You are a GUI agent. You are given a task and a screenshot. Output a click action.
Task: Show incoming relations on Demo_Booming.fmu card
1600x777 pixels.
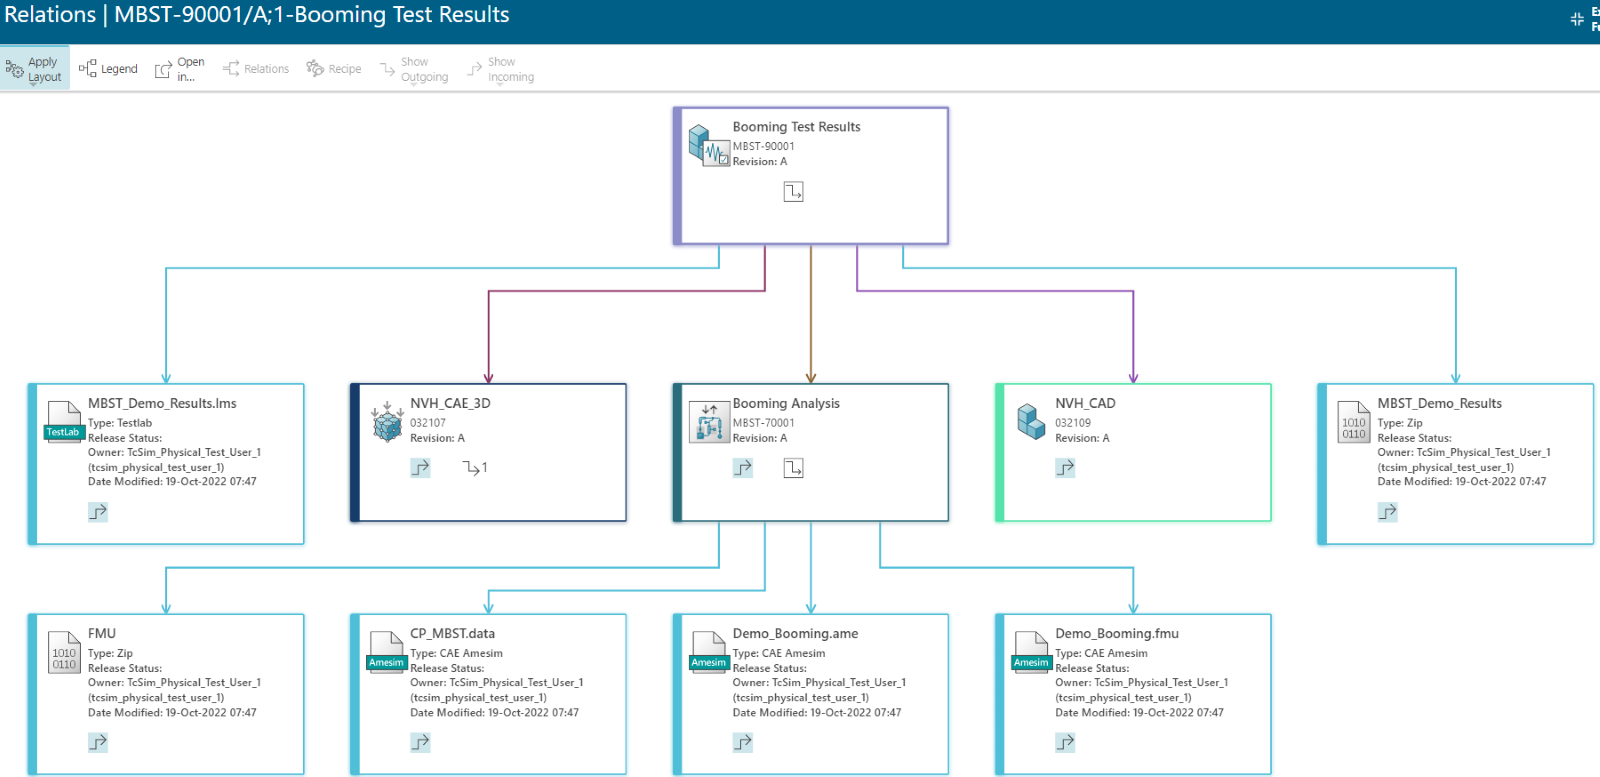pyautogui.click(x=1065, y=742)
